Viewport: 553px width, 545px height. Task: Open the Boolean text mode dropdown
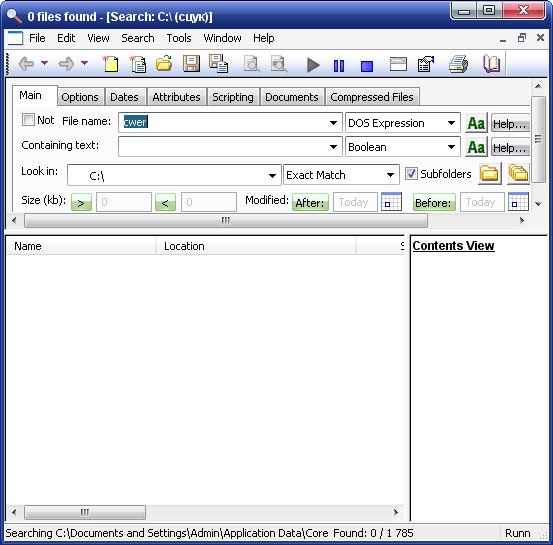coord(451,147)
